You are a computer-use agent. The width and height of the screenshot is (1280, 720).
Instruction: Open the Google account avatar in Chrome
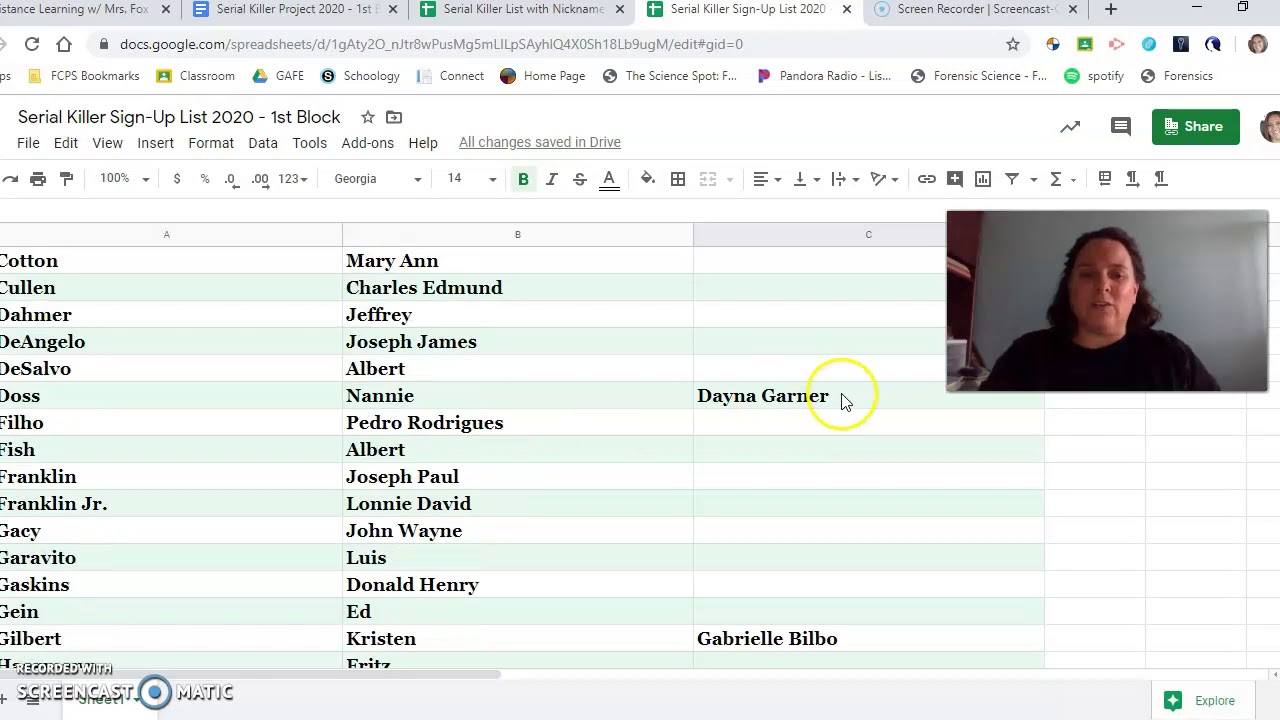(x=1258, y=44)
